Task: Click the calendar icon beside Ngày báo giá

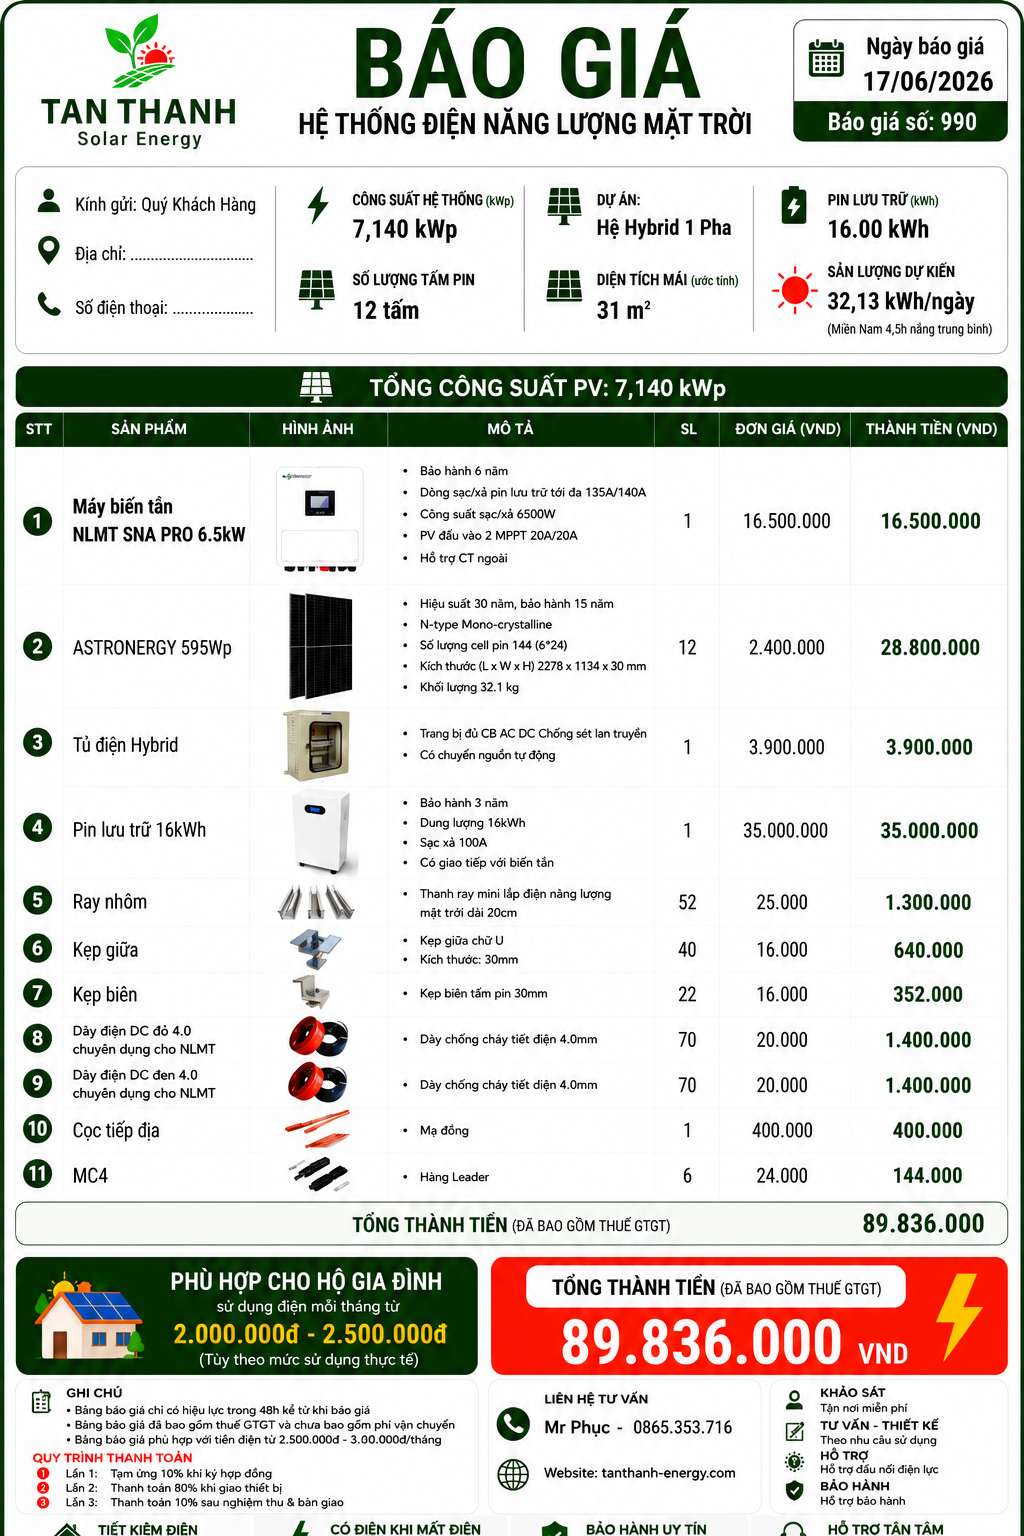Action: click(x=826, y=59)
